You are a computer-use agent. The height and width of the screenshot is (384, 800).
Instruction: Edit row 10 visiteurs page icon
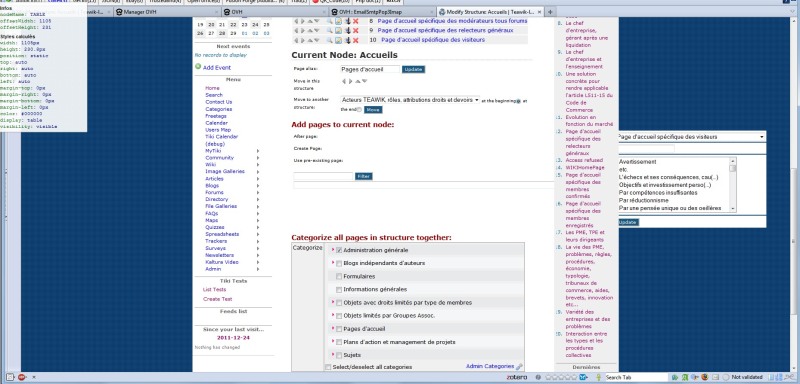pos(338,40)
